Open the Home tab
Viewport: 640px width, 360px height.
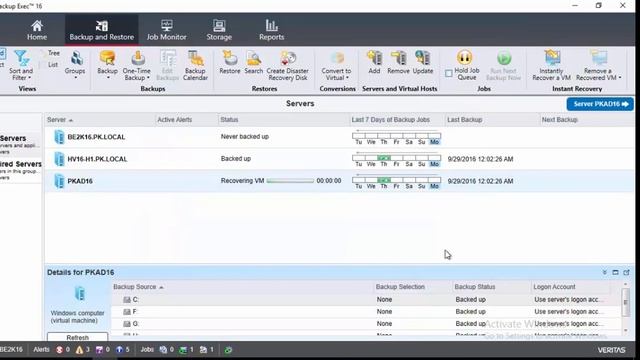click(x=37, y=30)
